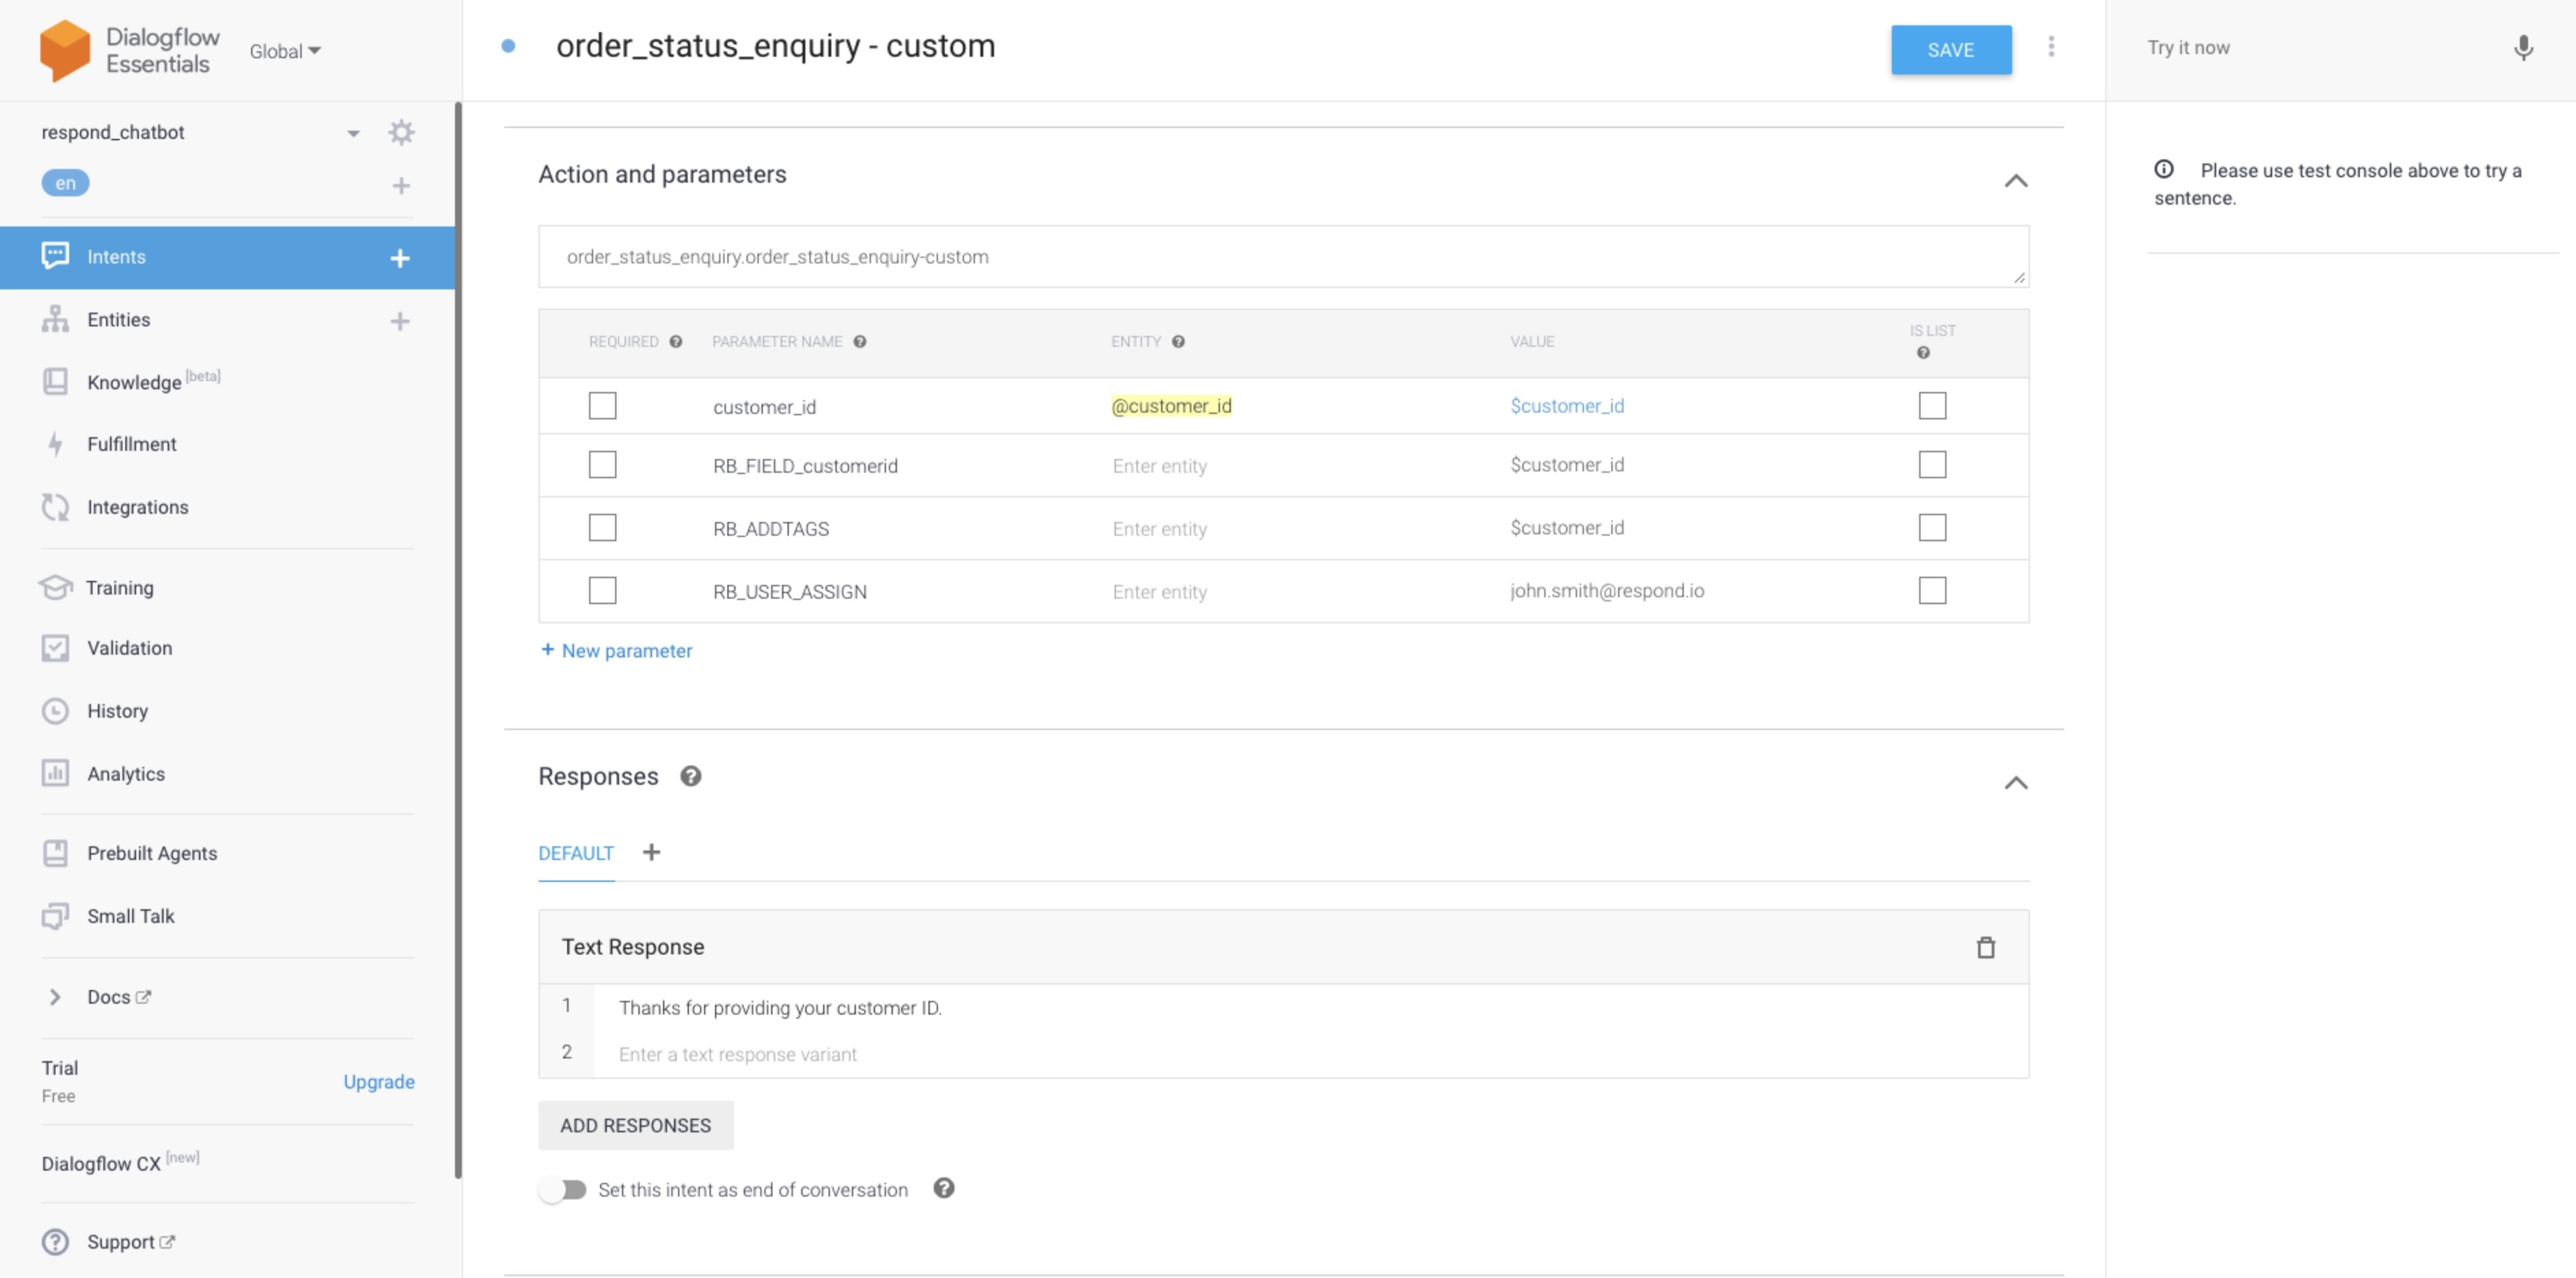Click the Responses help question mark icon
The width and height of the screenshot is (2576, 1278).
690,776
